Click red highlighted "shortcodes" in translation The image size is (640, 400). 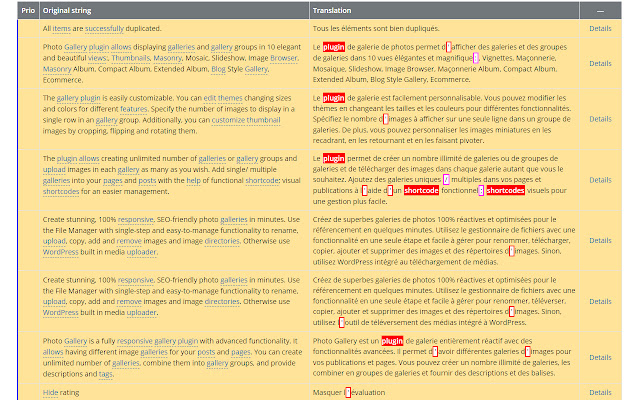[505, 191]
